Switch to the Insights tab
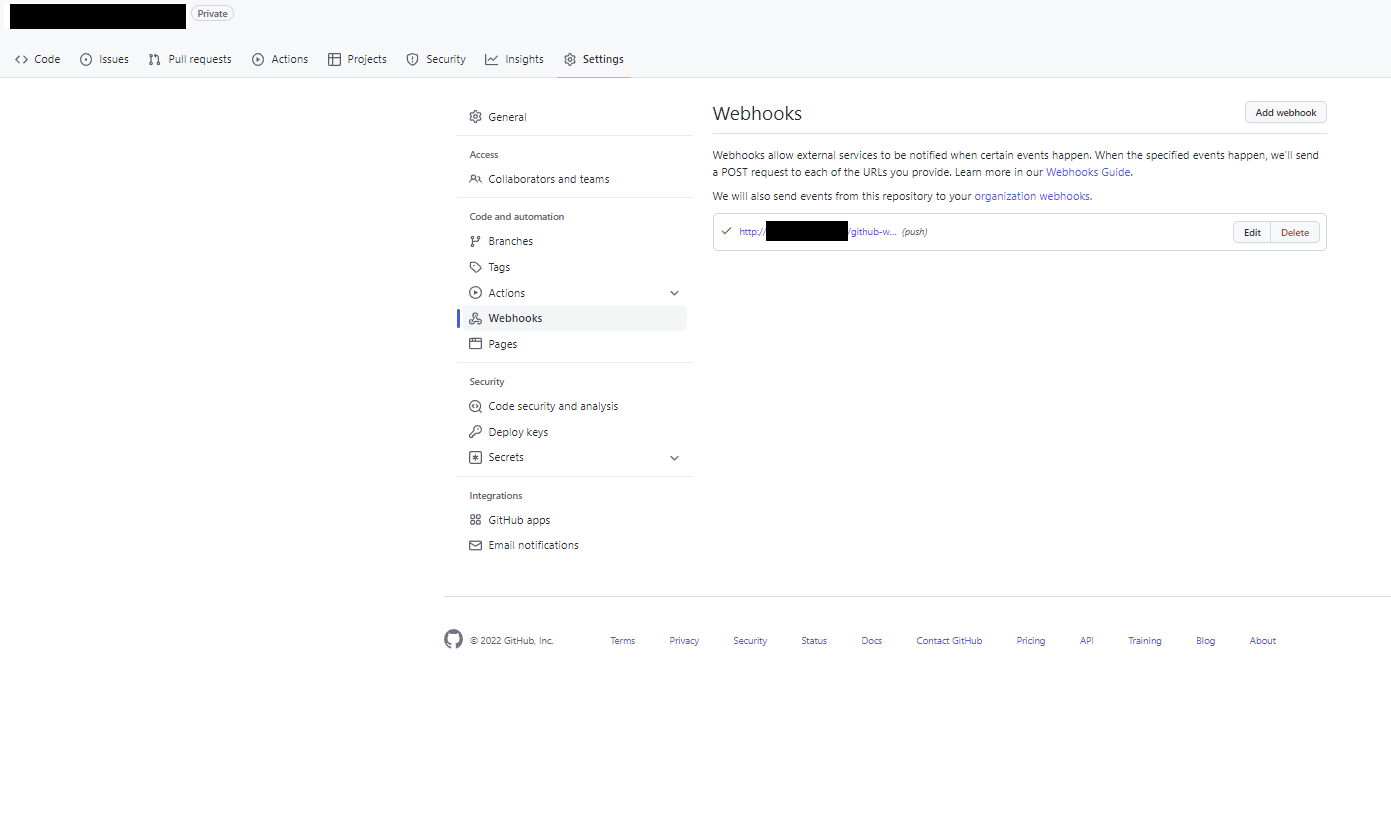Viewport: 1391px width, 817px height. (514, 59)
